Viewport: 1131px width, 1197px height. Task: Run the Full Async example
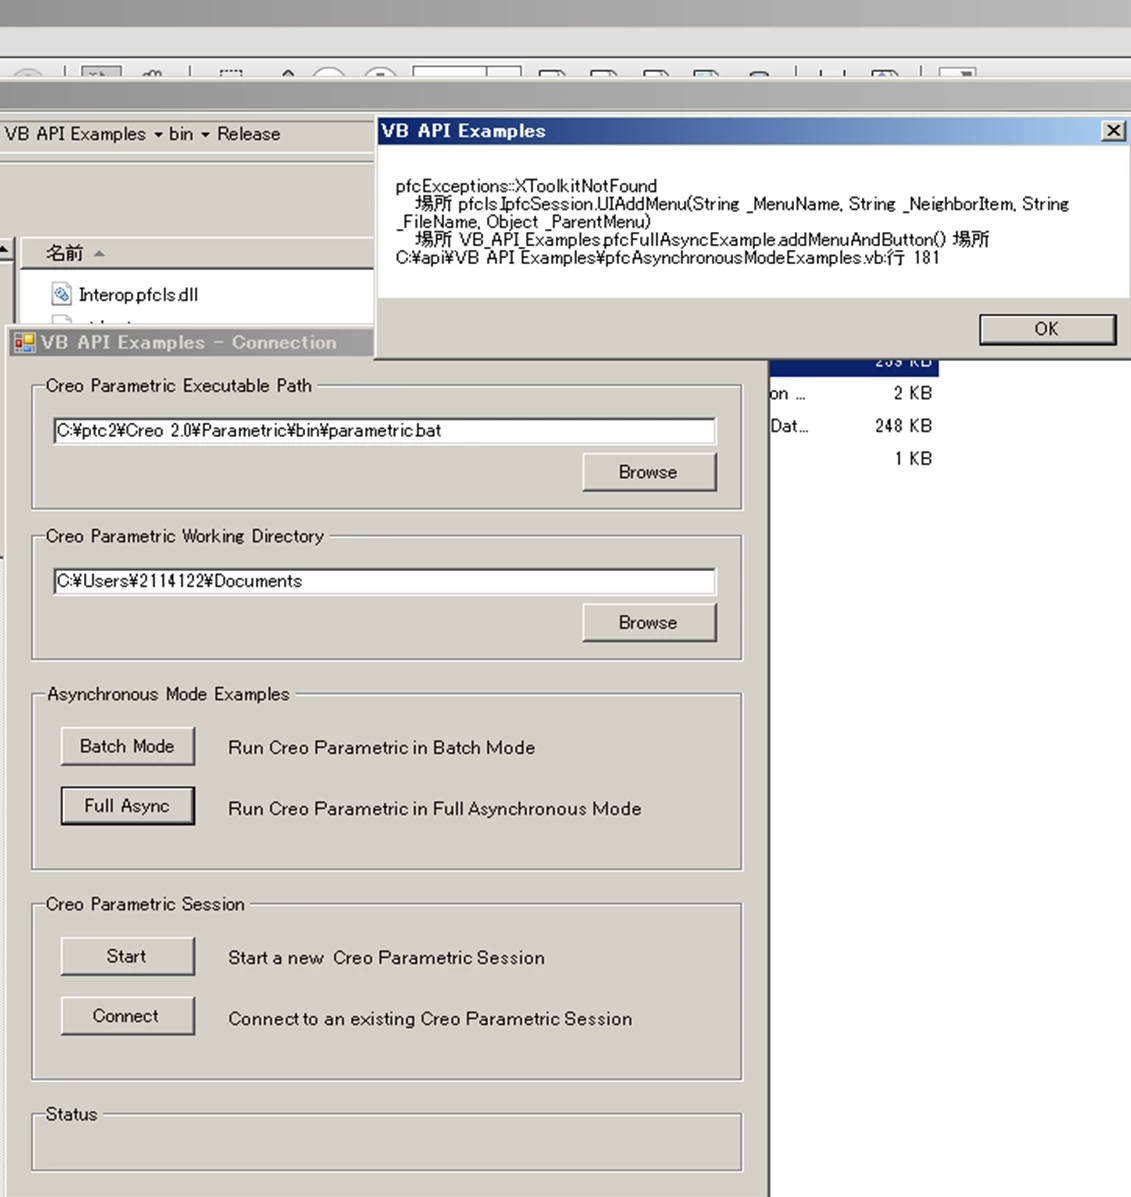coord(127,805)
